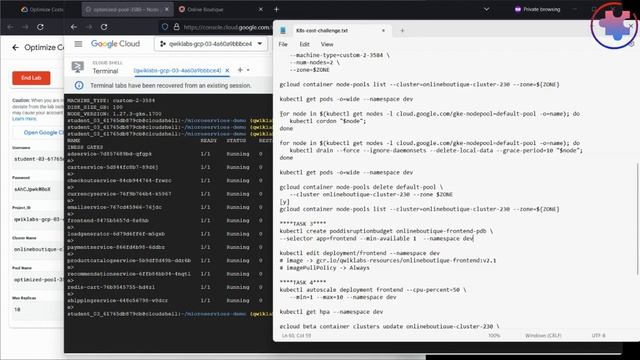640x360 pixels.
Task: Click the Notepad app icon in title bar
Action: 283,31
